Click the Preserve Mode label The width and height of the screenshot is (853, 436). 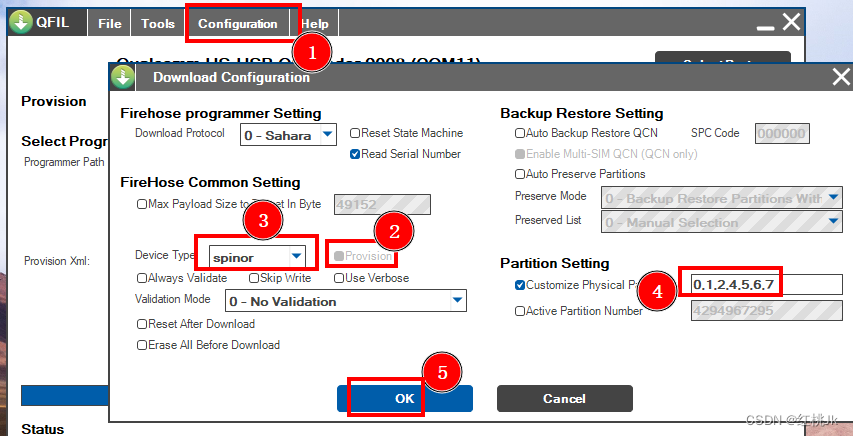click(x=551, y=196)
